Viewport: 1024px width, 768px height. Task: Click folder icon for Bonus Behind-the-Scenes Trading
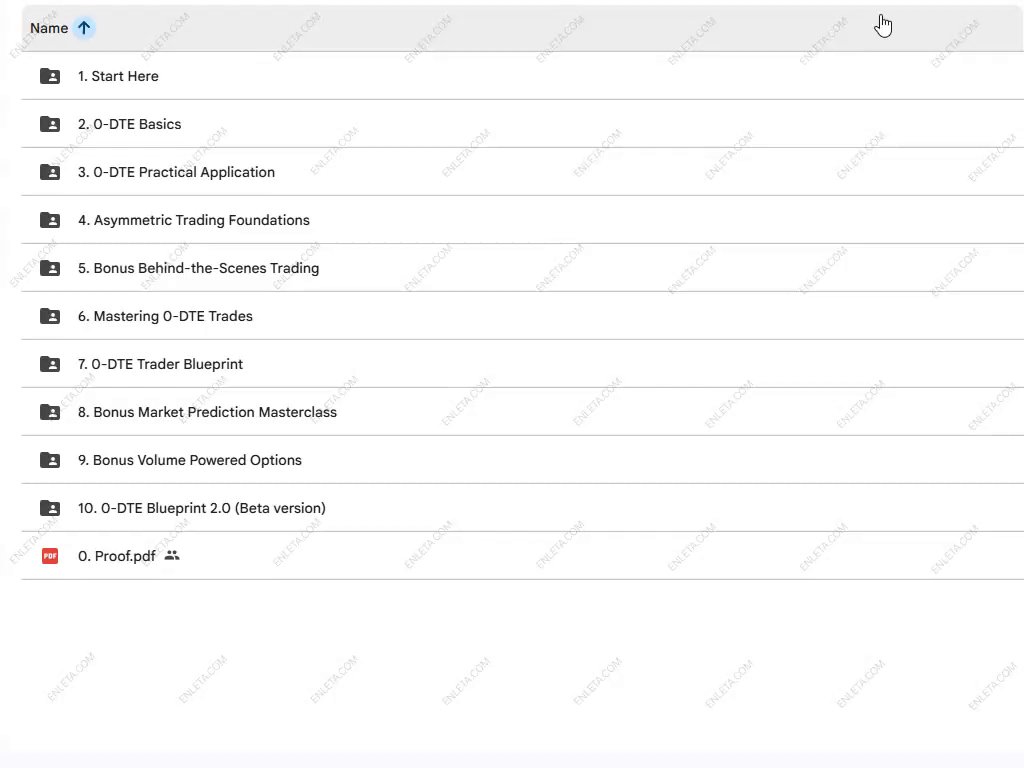(x=50, y=268)
